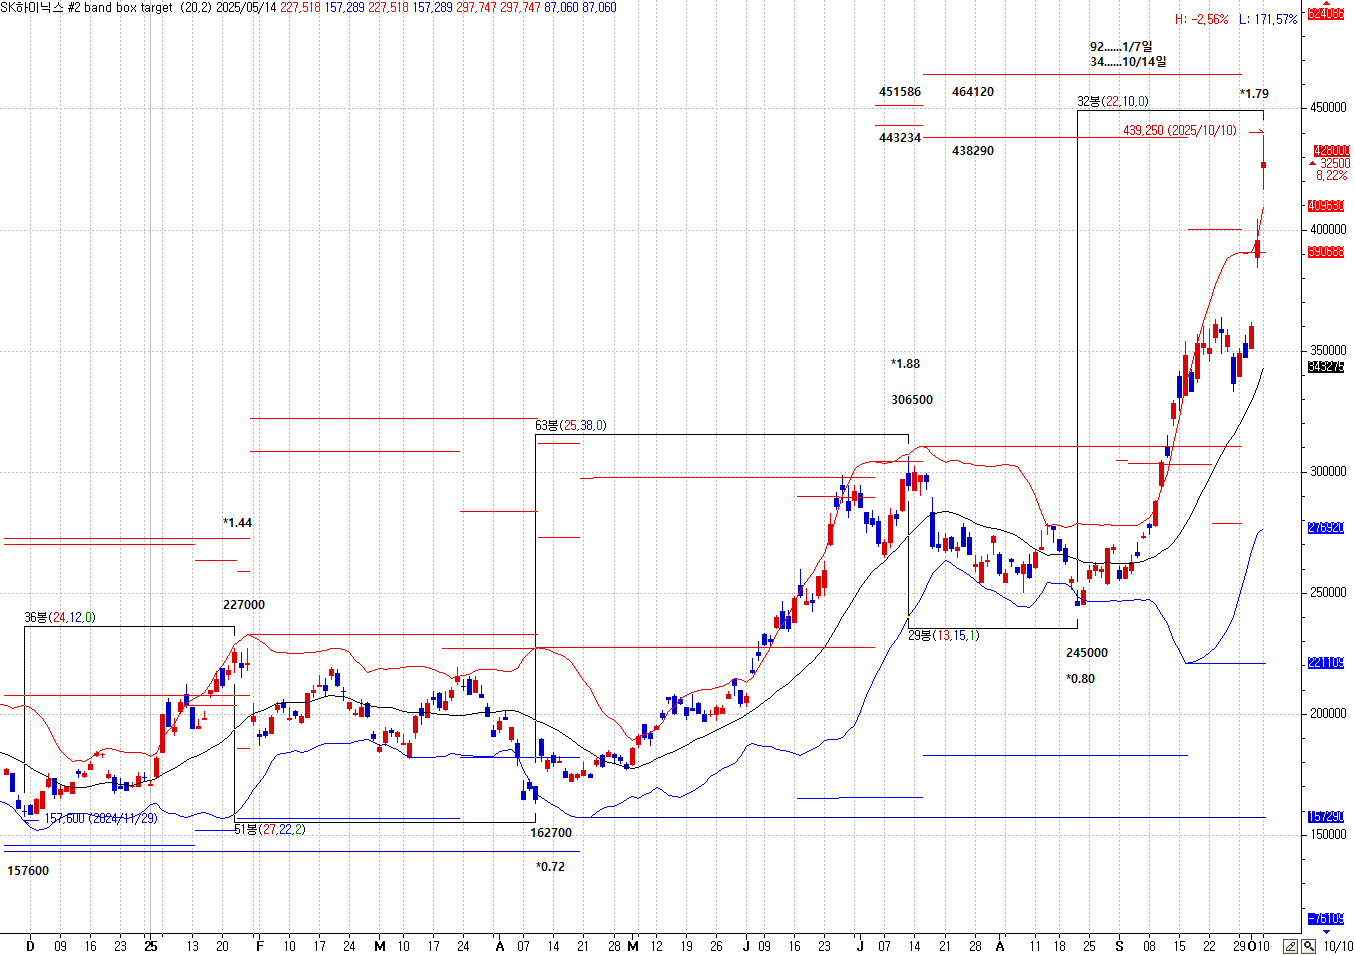1354x955 pixels.
Task: Click the '36봉(24,12,0)' box label
Action: point(60,617)
